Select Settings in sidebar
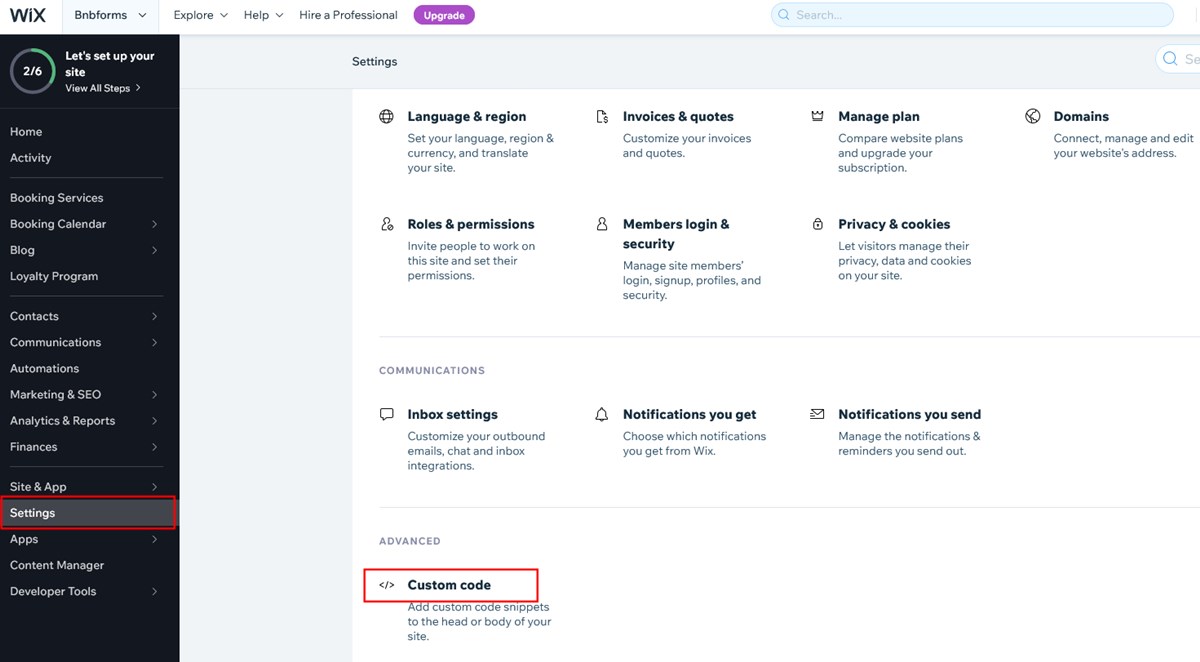Screen dimensions: 1200x662 tap(88, 513)
